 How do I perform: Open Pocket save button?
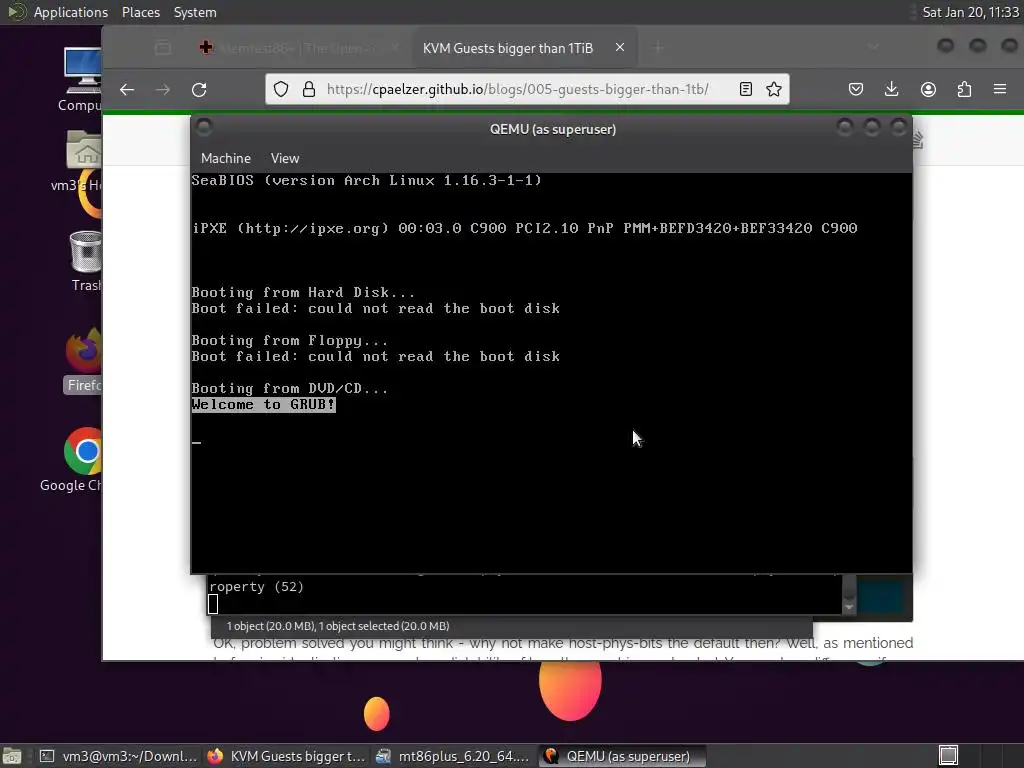coord(856,89)
